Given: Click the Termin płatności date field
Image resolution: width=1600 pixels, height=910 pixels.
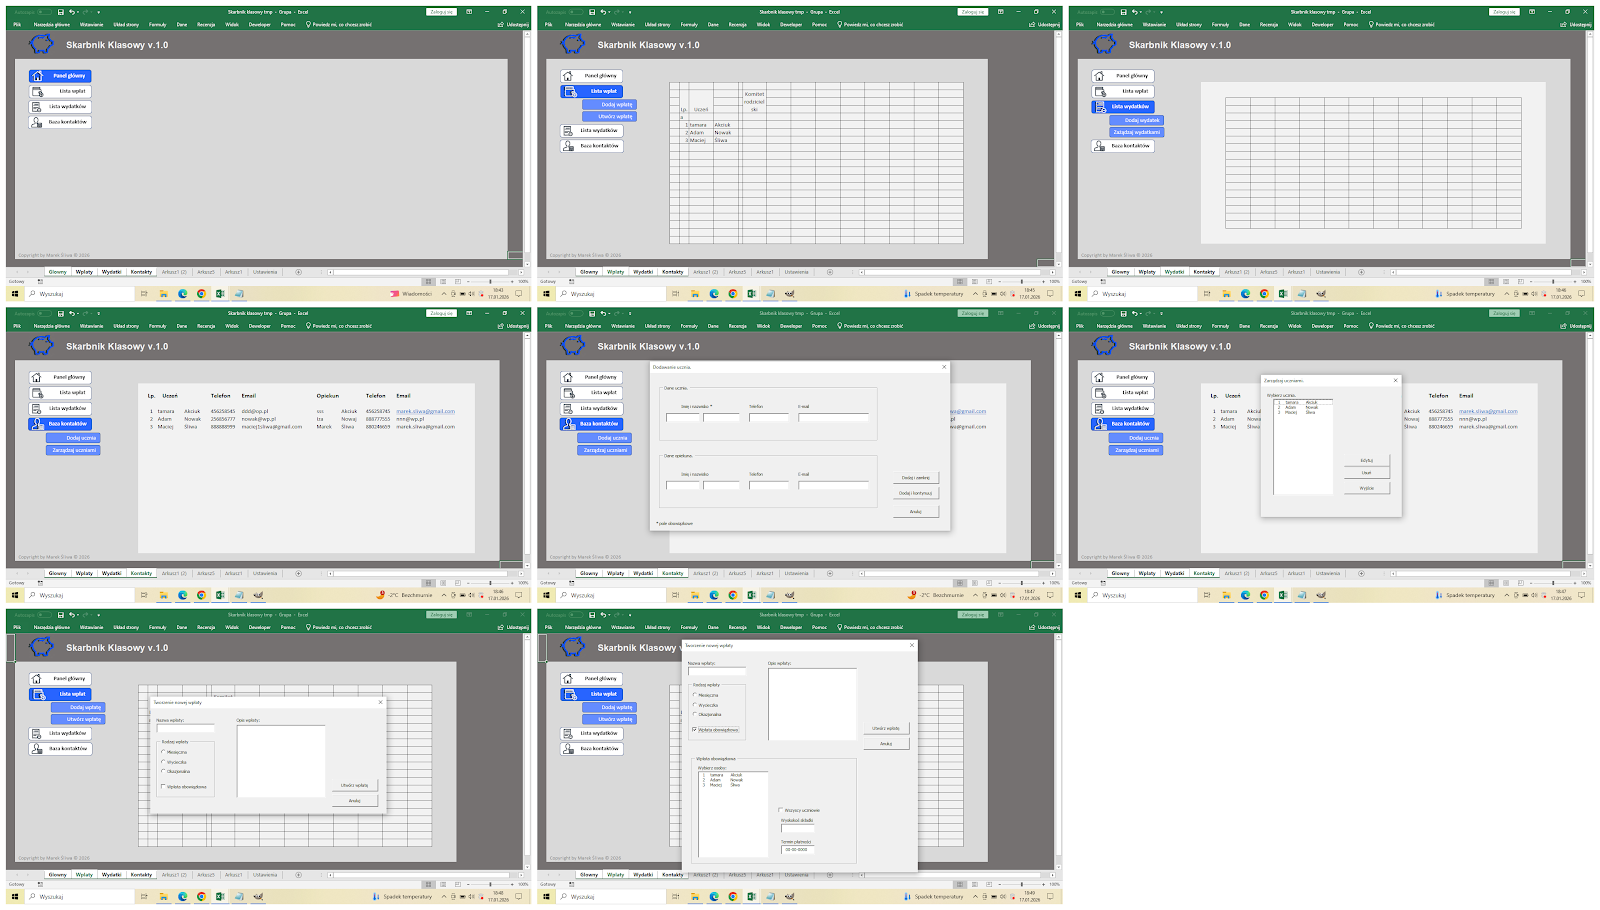Looking at the screenshot, I should click(x=798, y=849).
